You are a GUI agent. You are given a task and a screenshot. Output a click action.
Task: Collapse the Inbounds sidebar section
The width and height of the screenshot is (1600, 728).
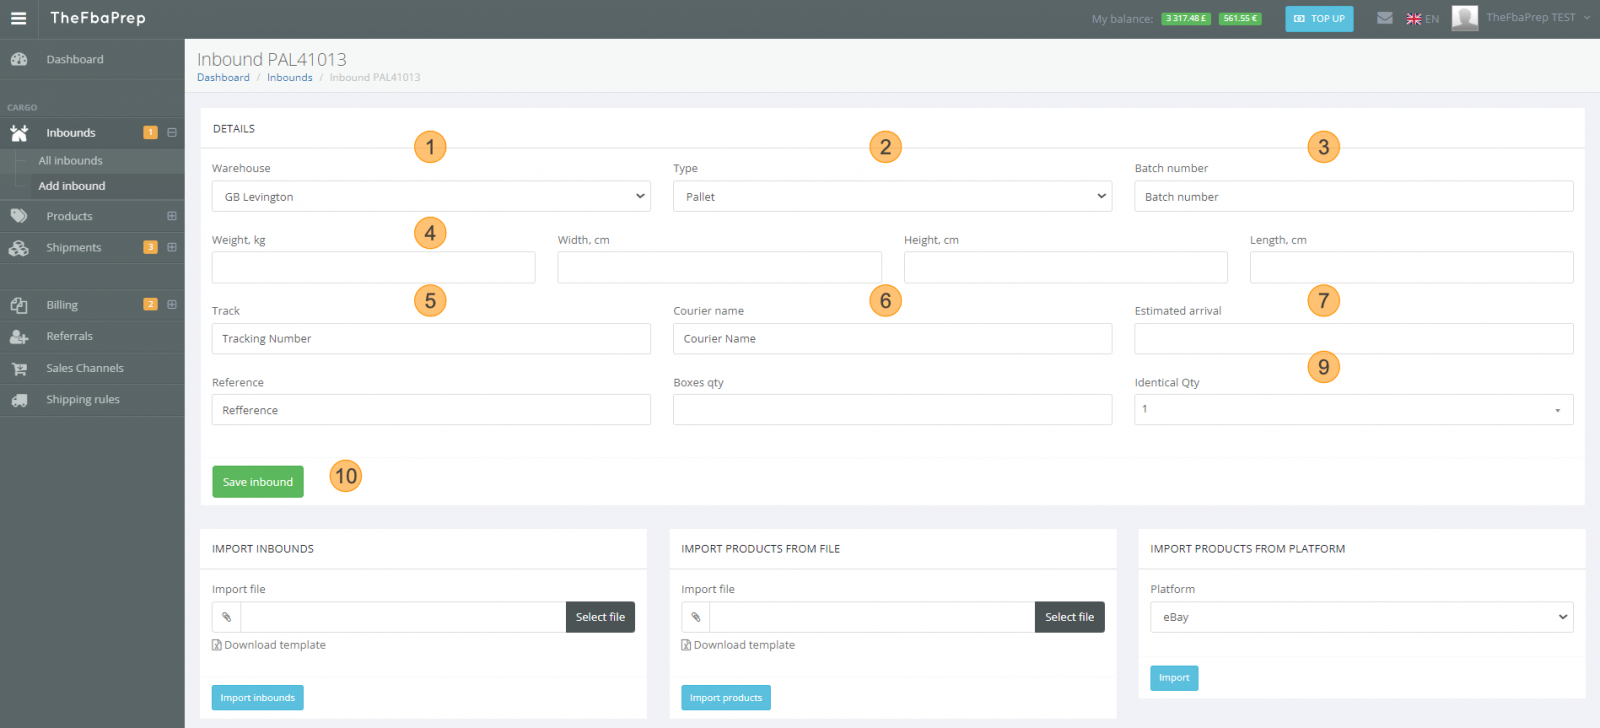172,132
